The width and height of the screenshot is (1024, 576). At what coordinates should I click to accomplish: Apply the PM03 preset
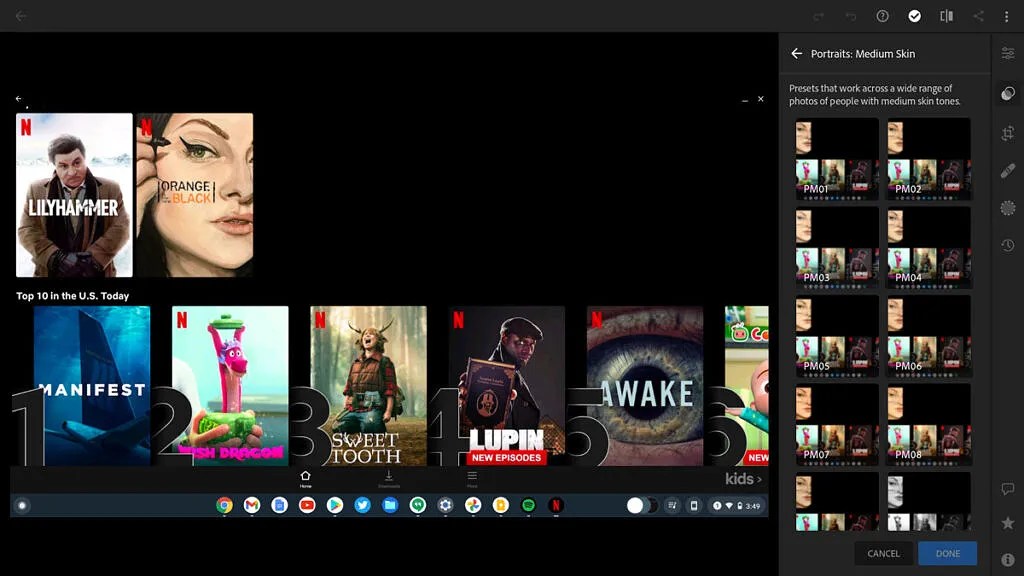(x=837, y=248)
